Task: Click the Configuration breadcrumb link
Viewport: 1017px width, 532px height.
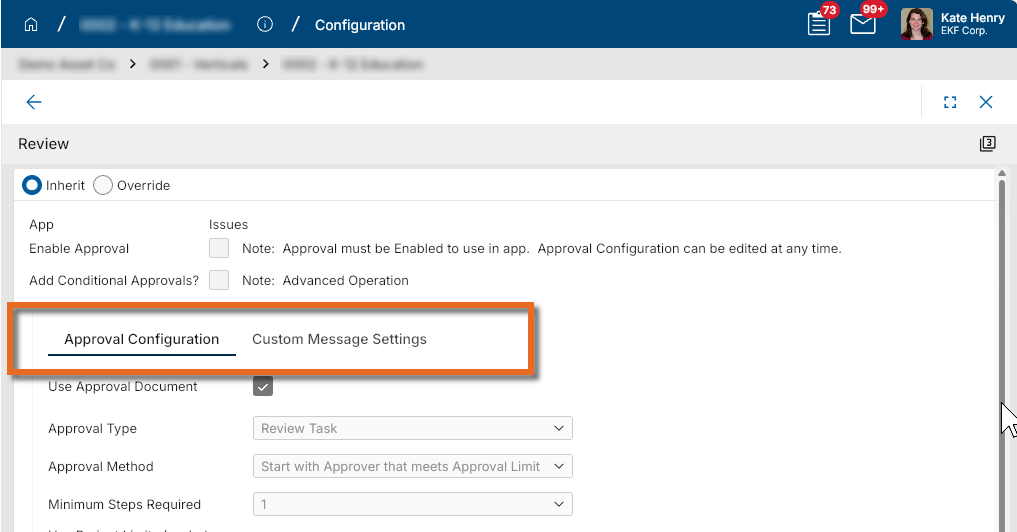Action: (360, 25)
